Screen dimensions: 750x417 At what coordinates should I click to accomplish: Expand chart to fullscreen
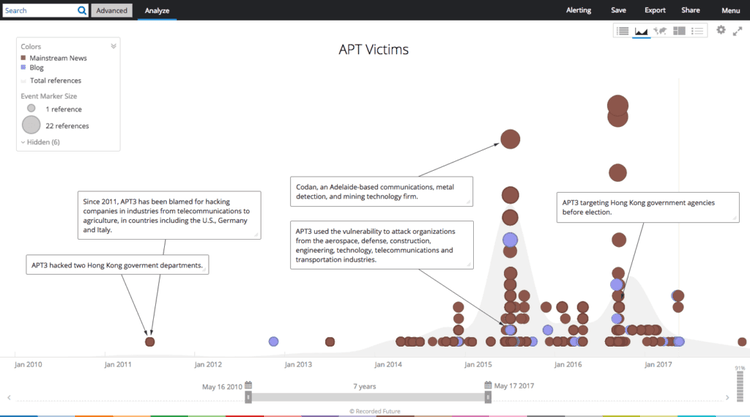pyautogui.click(x=737, y=31)
